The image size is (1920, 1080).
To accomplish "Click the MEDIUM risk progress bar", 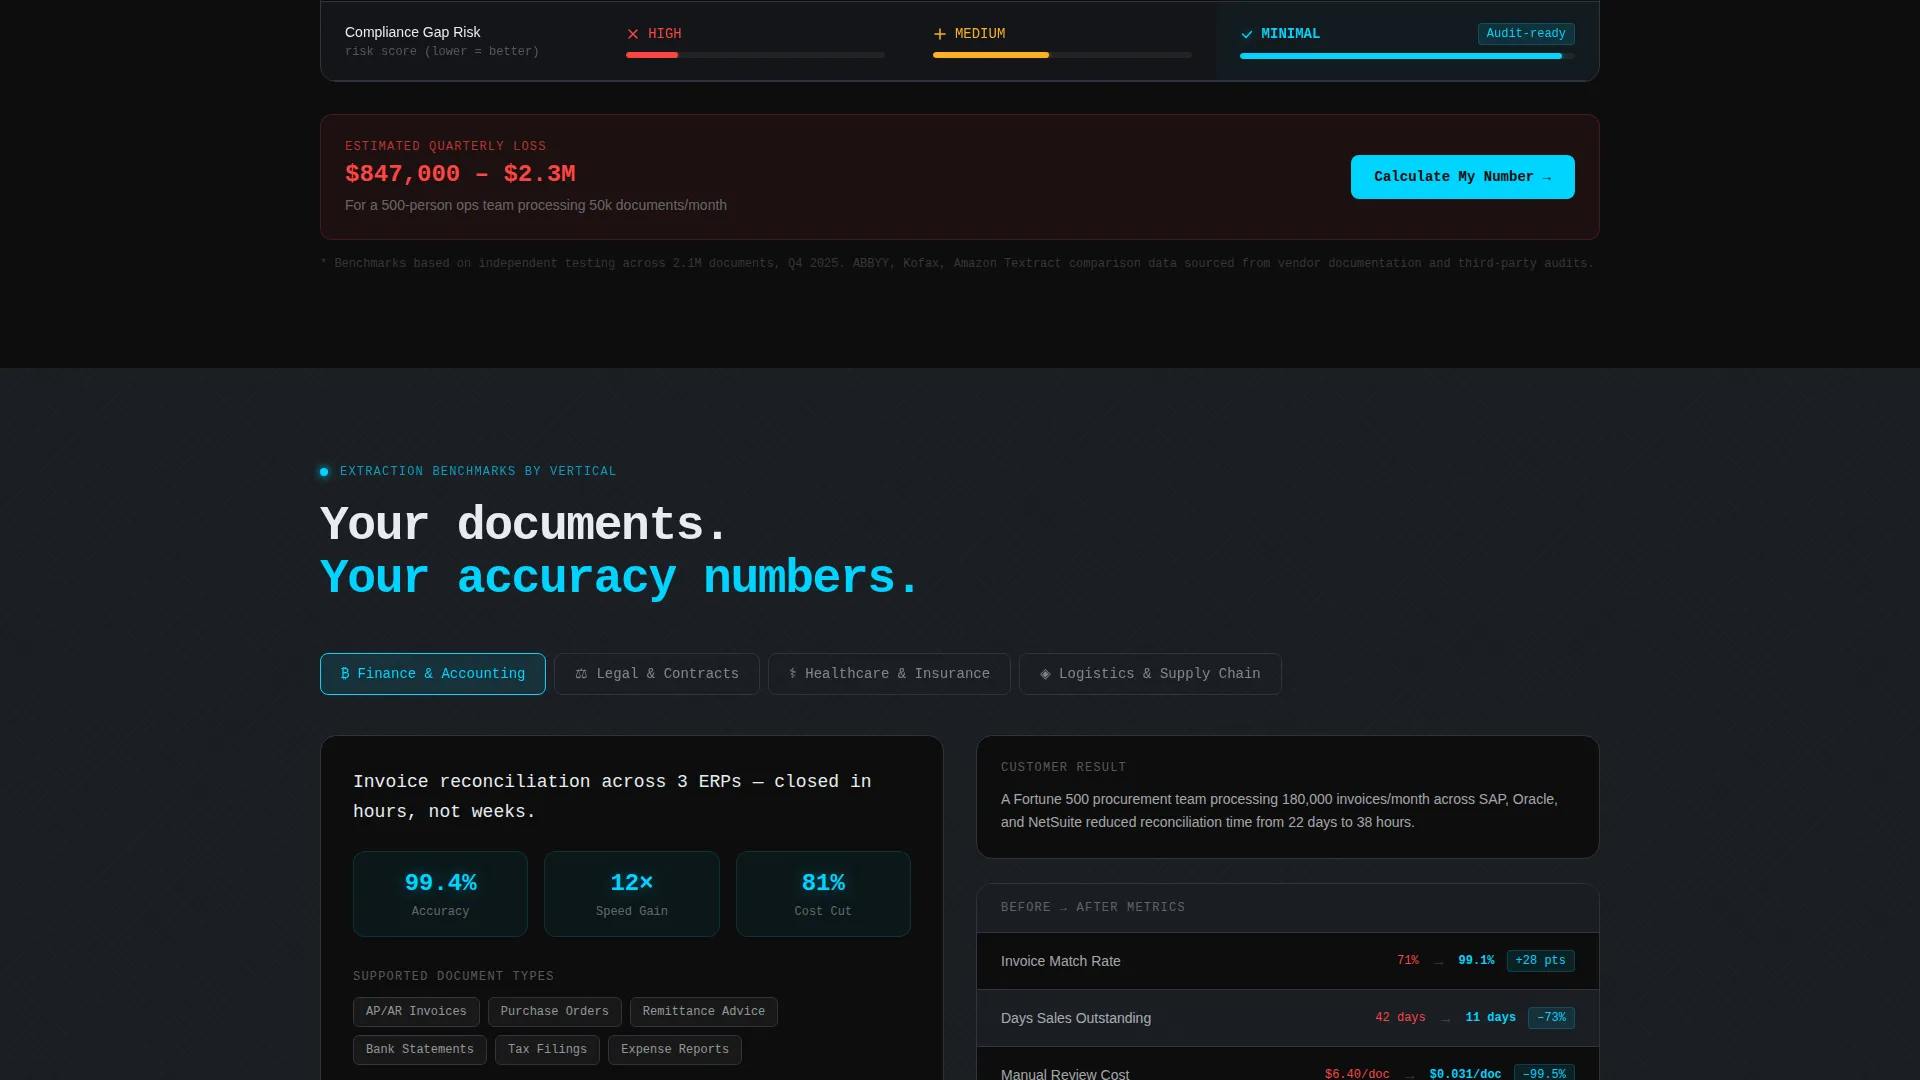I will point(1062,55).
